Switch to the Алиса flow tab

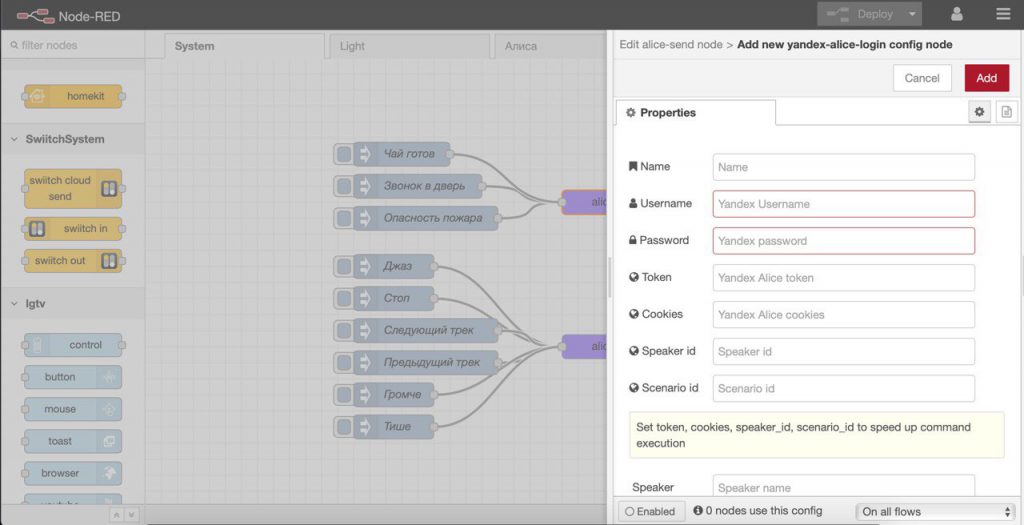click(x=520, y=46)
